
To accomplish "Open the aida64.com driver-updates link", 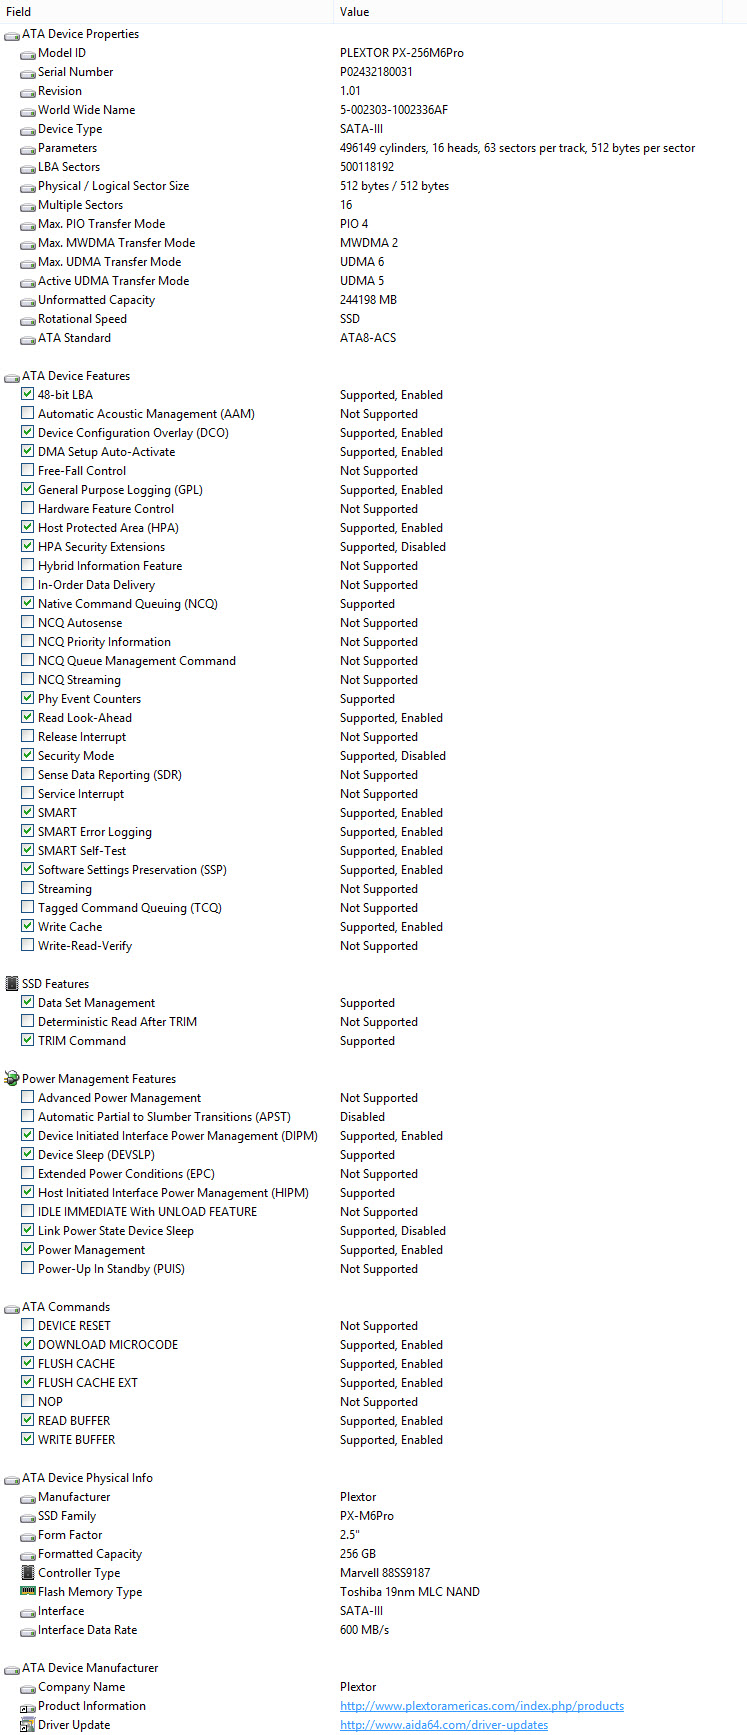I will click(444, 1725).
